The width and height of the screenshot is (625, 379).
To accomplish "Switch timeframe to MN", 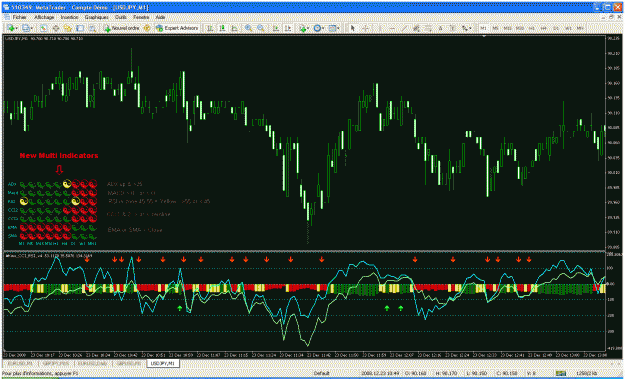I will [580, 28].
